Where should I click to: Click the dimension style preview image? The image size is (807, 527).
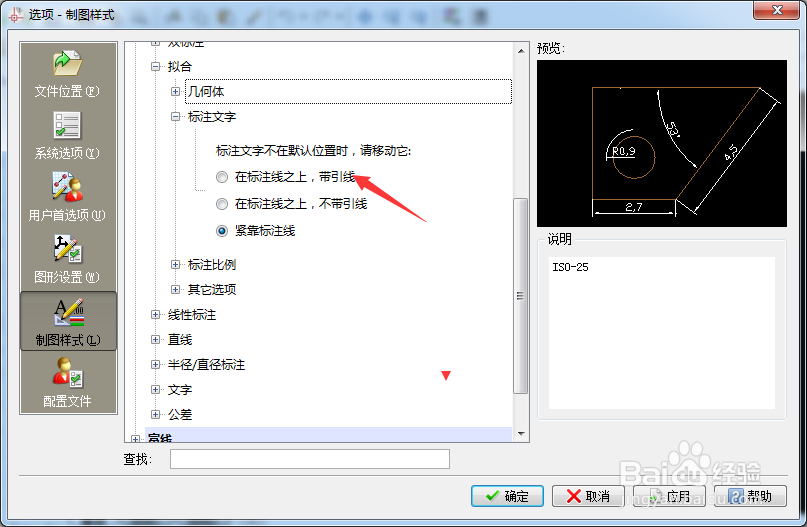(662, 144)
